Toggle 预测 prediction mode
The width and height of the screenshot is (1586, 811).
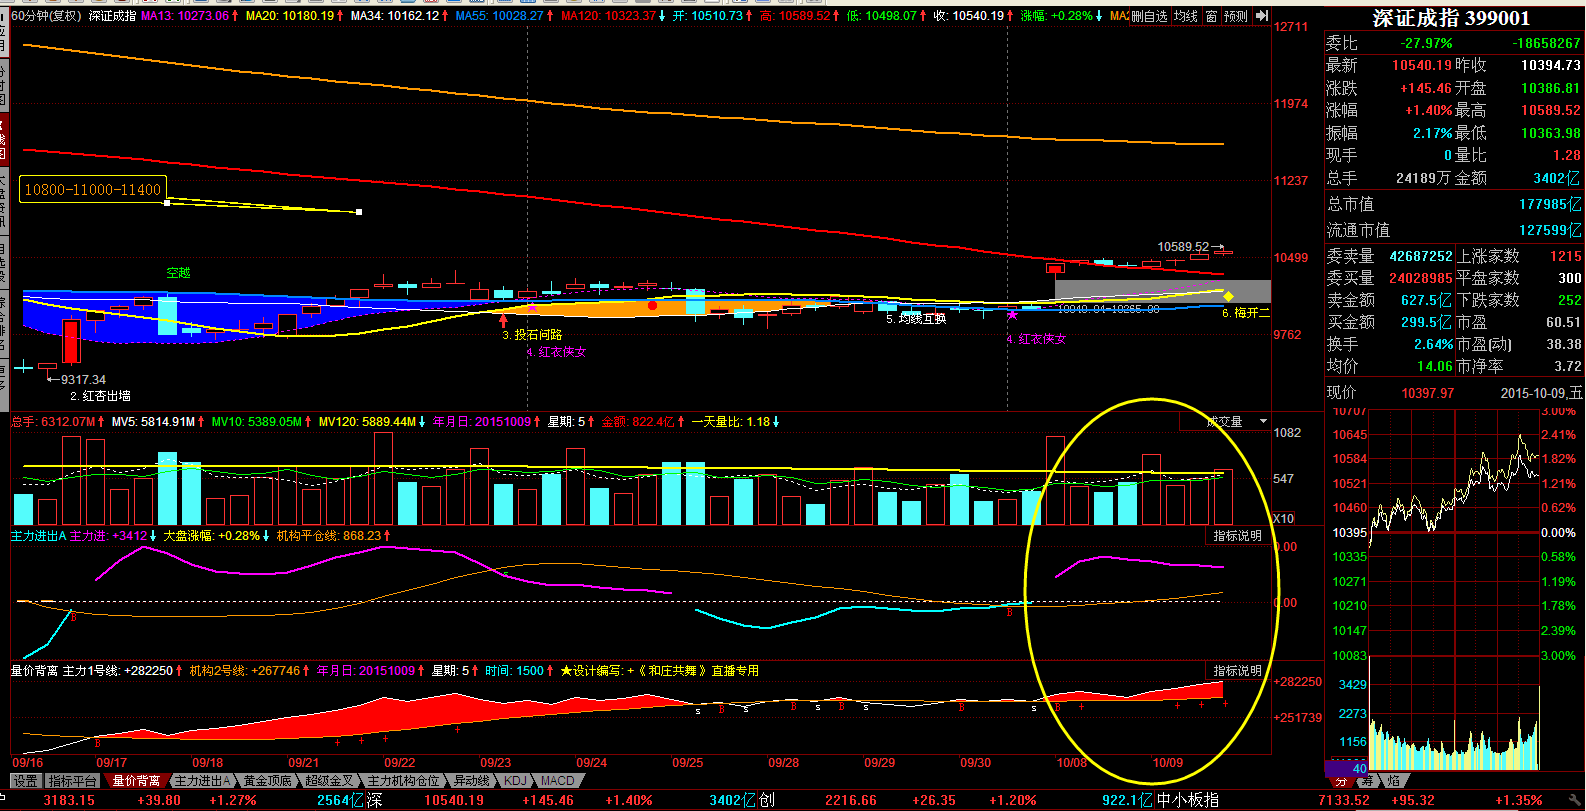(x=1236, y=16)
